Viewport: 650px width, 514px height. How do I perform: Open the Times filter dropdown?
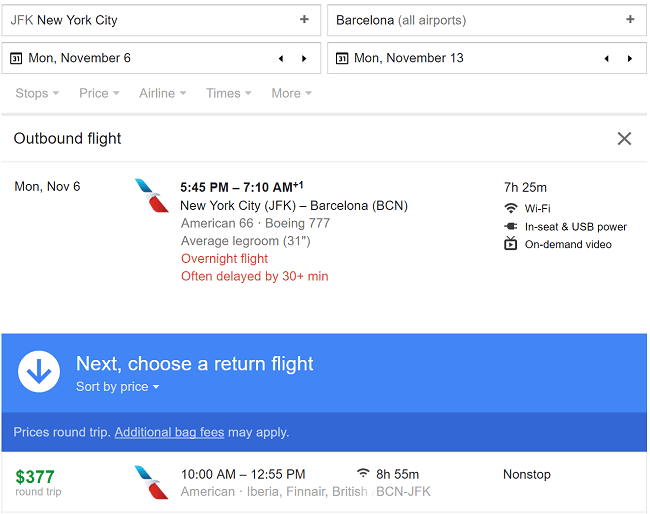point(229,93)
